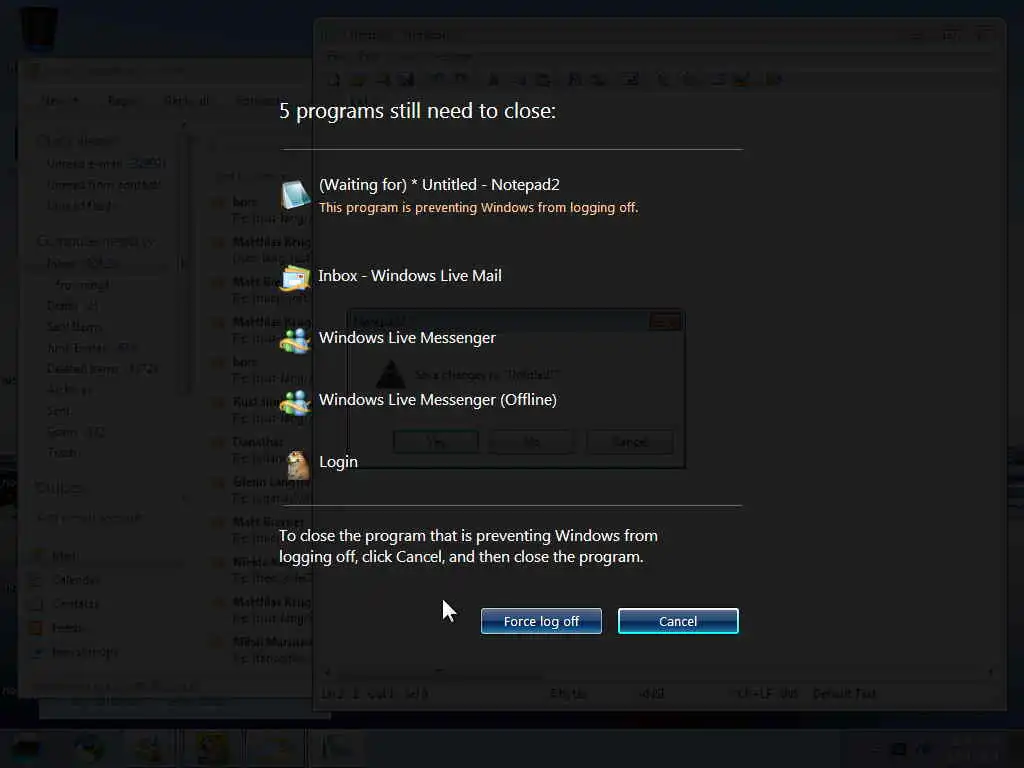Click the Force log off button
This screenshot has width=1024, height=768.
point(541,621)
